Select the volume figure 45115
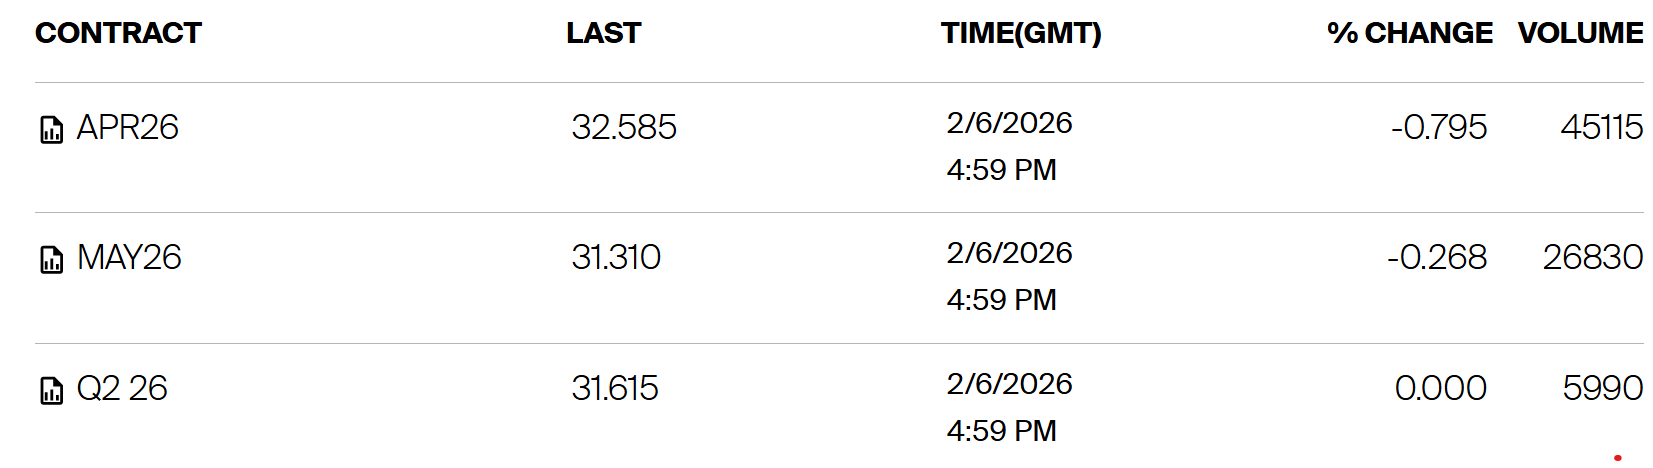The image size is (1653, 468). tap(1601, 128)
